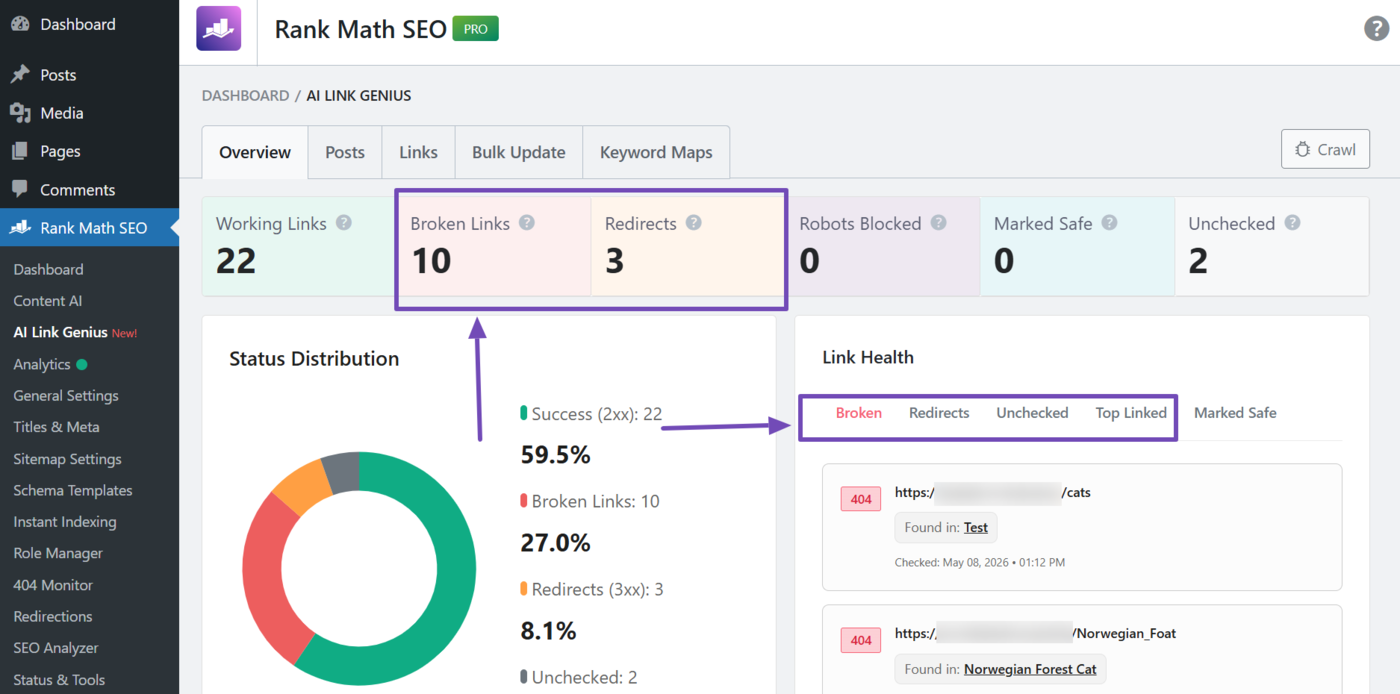The height and width of the screenshot is (694, 1400).
Task: Start a crawl with the Crawl button
Action: pyautogui.click(x=1325, y=149)
